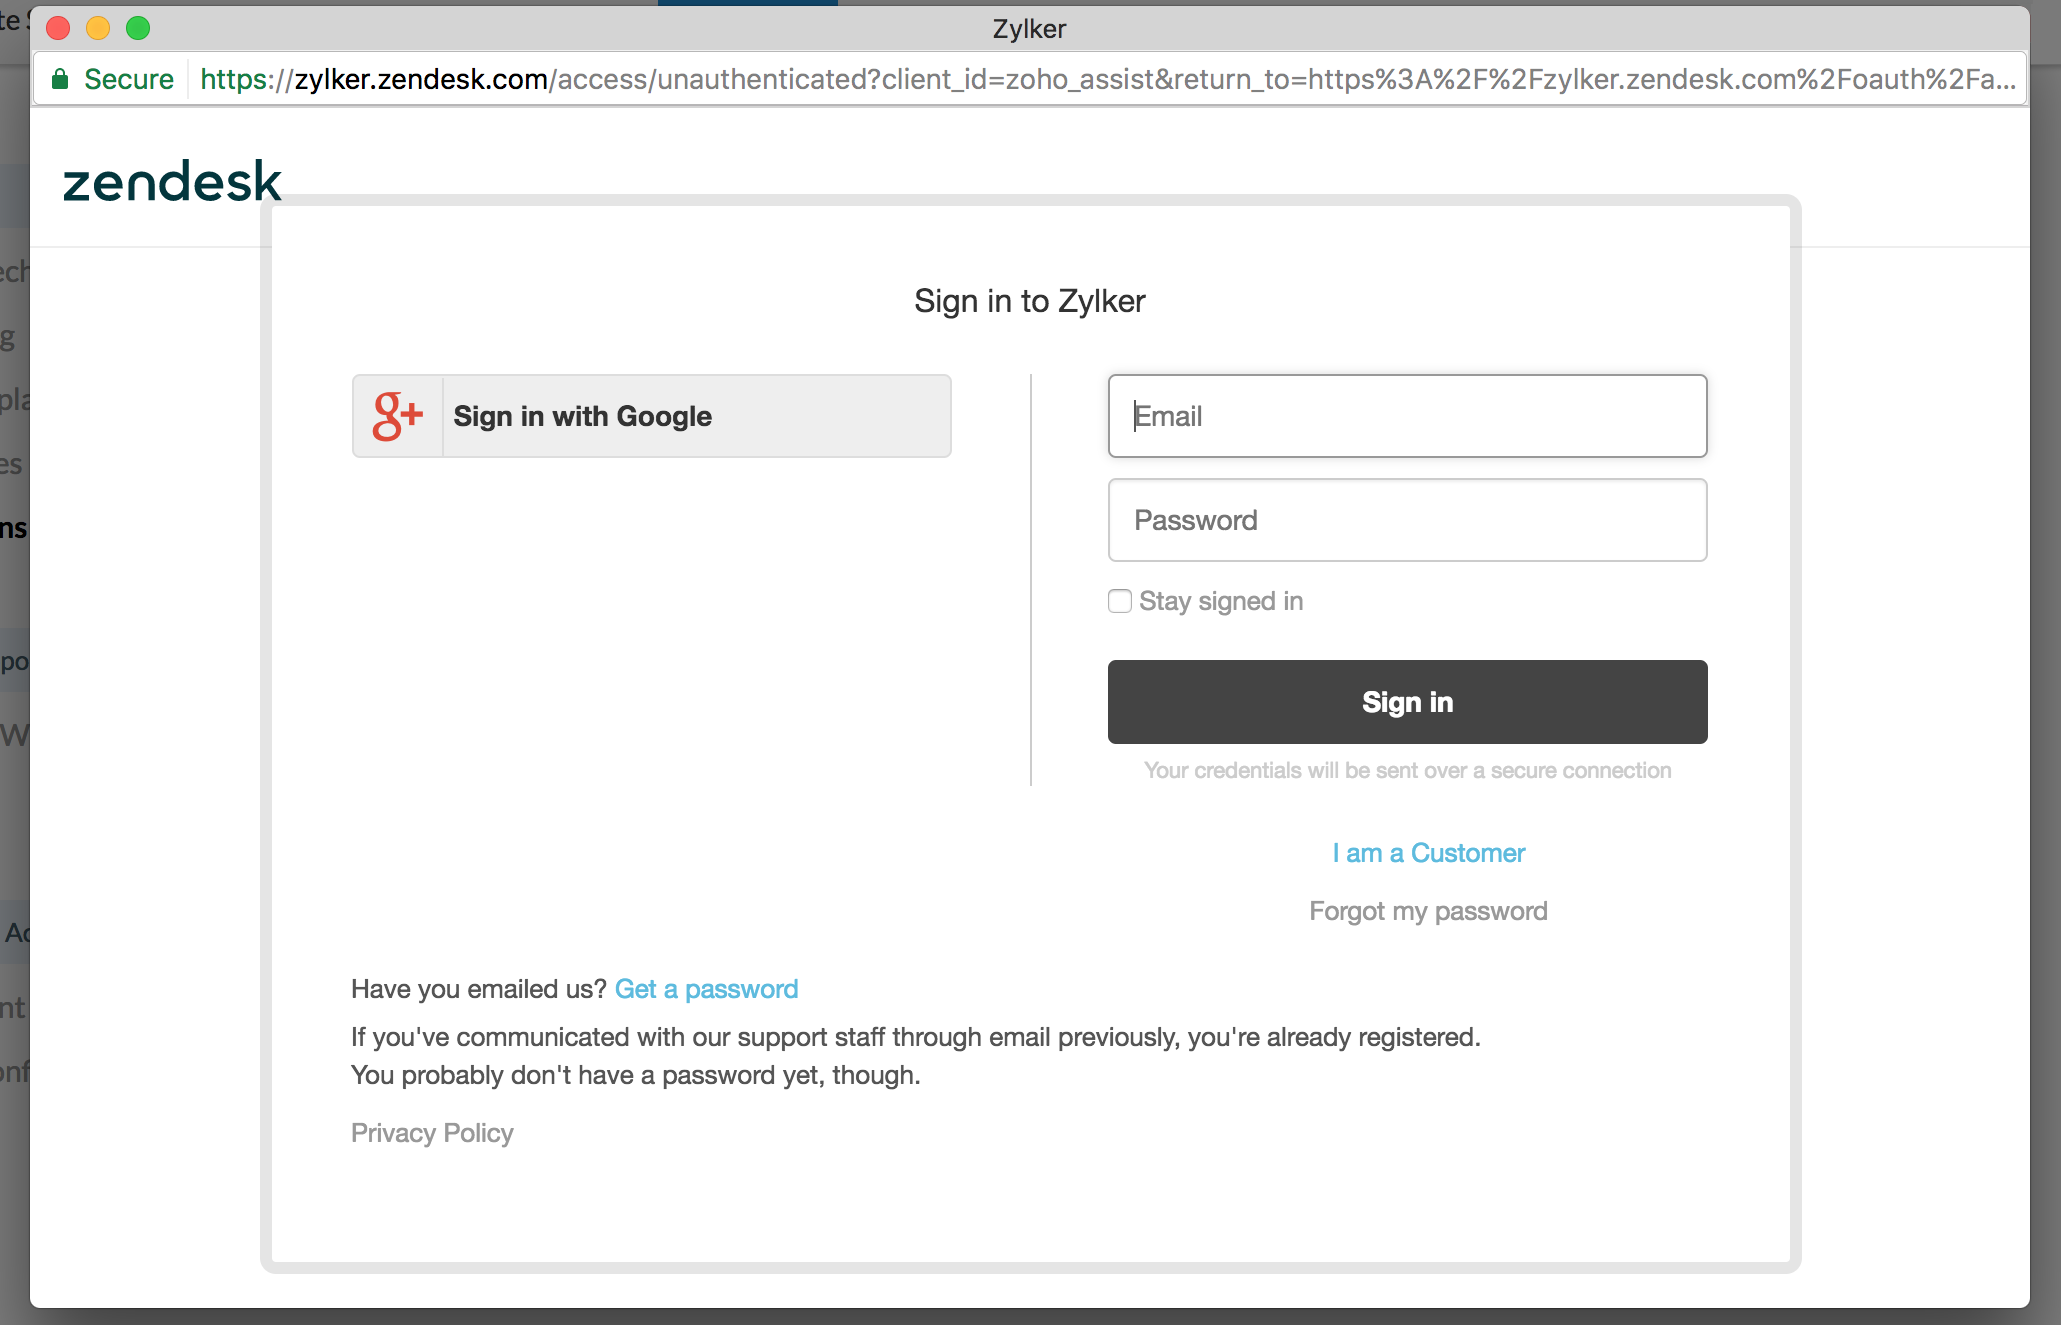This screenshot has height=1325, width=2061.
Task: Click the Zendesk logo
Action: (x=172, y=182)
